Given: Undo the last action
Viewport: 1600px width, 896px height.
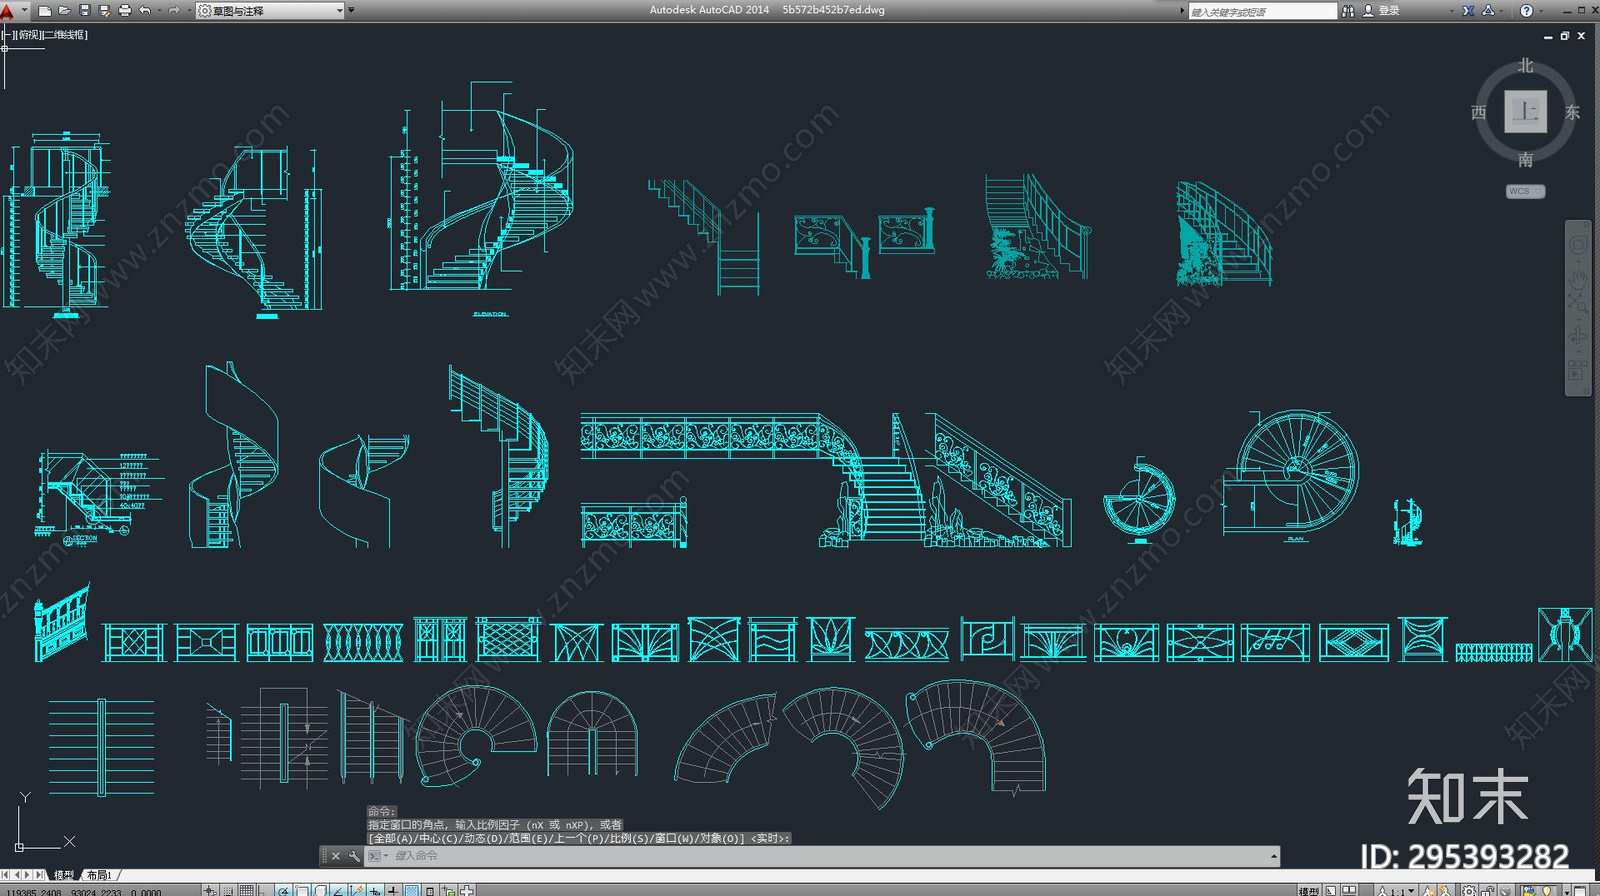Looking at the screenshot, I should click(x=145, y=11).
